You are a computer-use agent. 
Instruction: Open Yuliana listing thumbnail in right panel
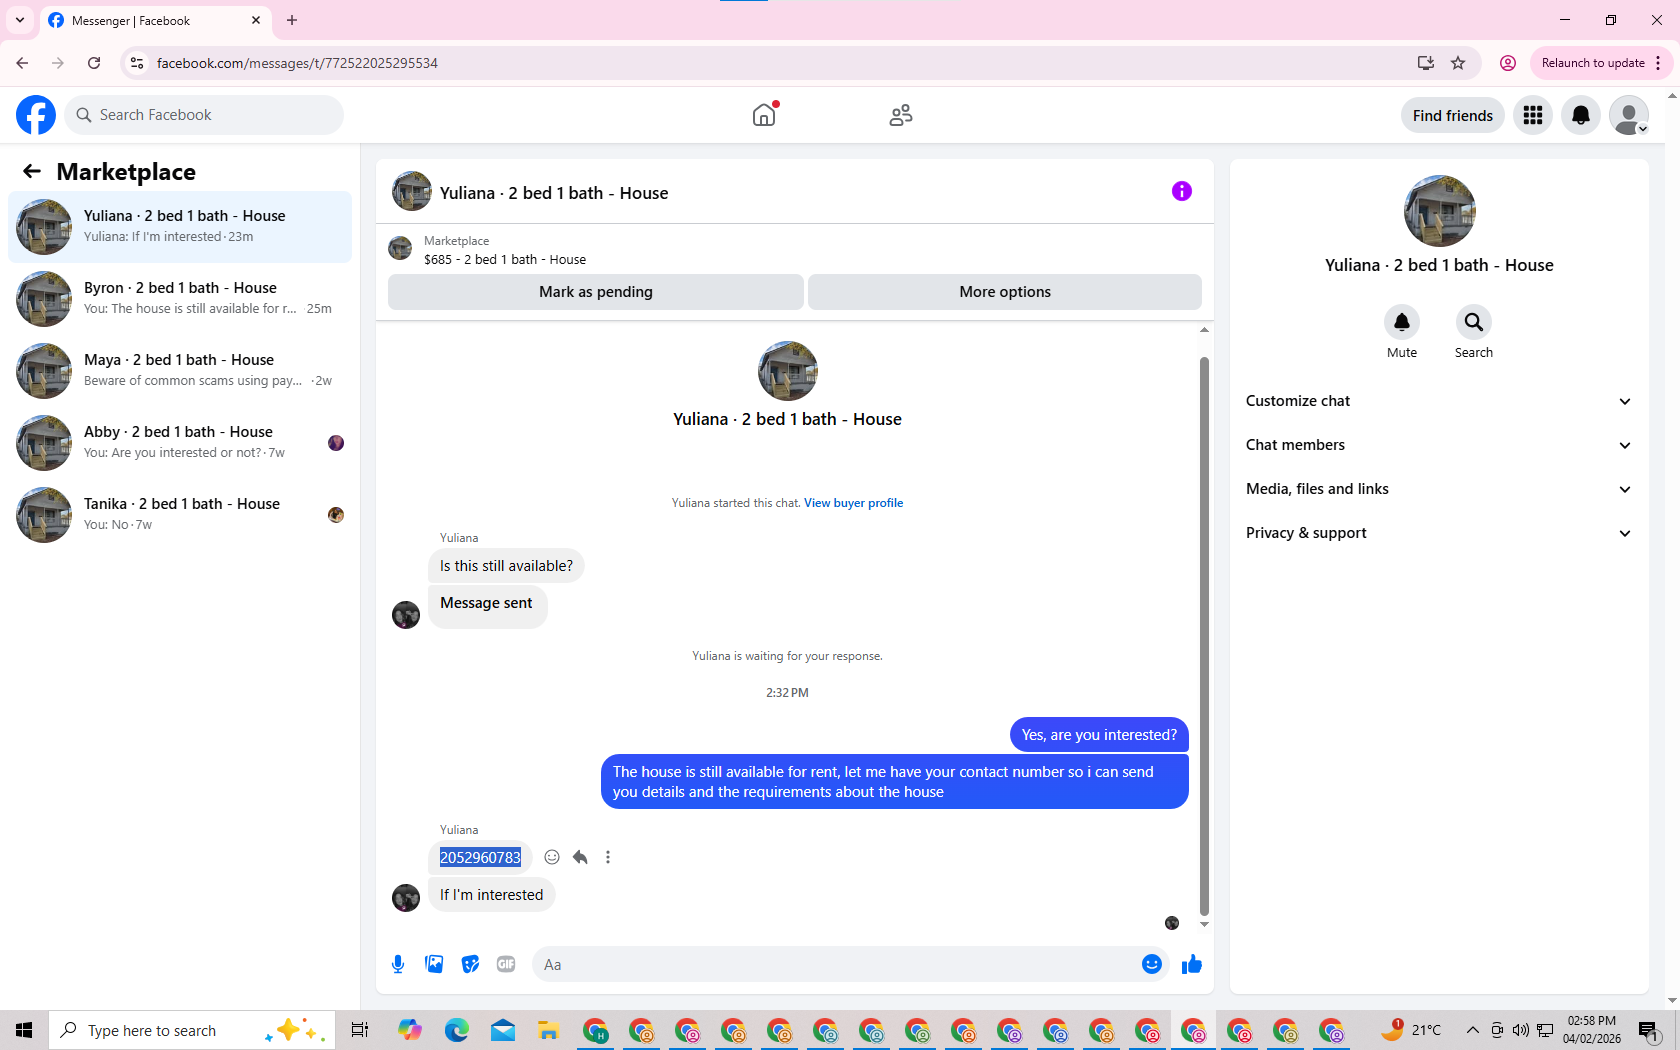tap(1439, 211)
